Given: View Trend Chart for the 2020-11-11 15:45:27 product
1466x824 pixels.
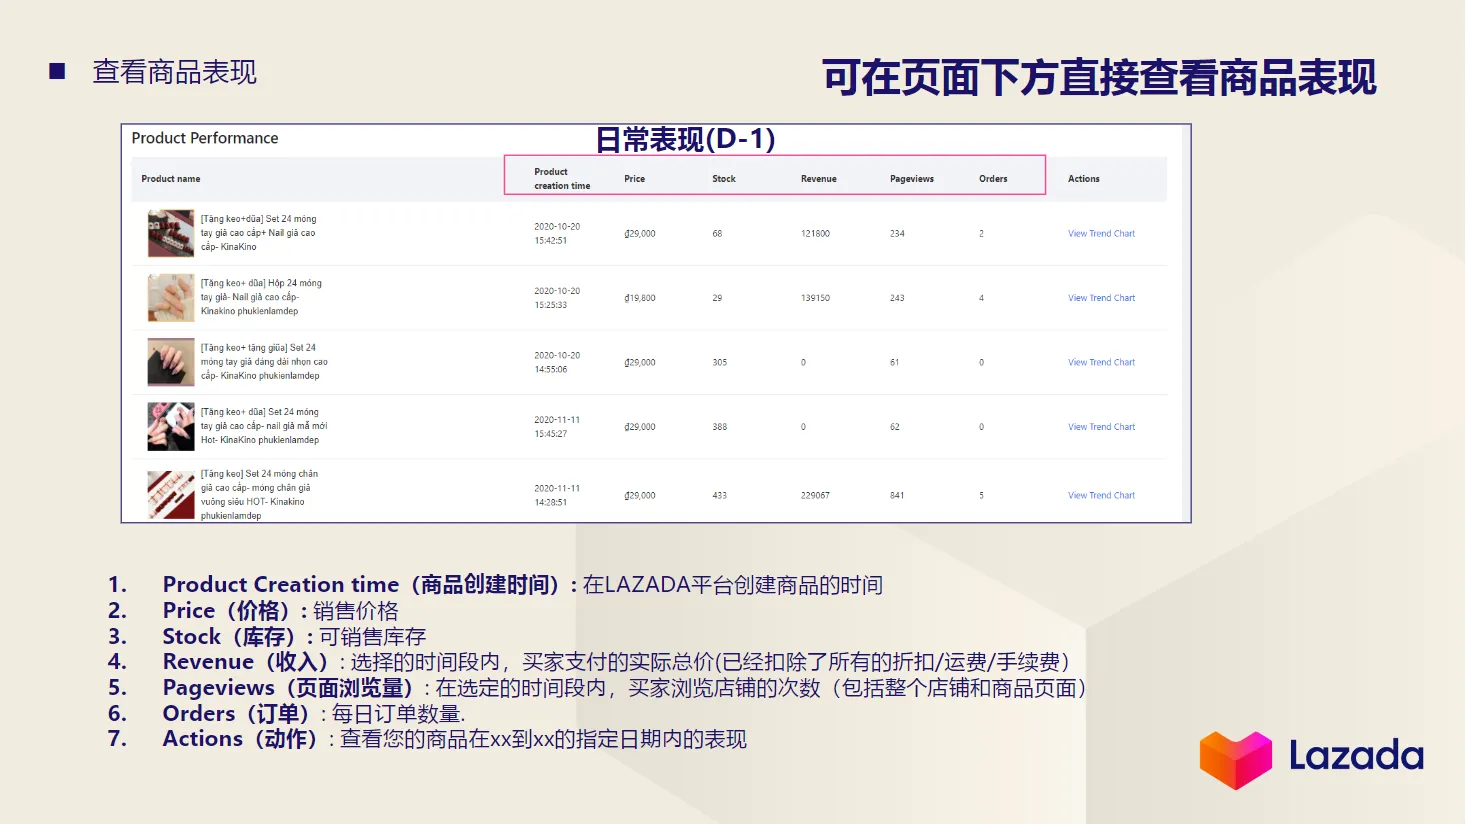Looking at the screenshot, I should pos(1100,426).
